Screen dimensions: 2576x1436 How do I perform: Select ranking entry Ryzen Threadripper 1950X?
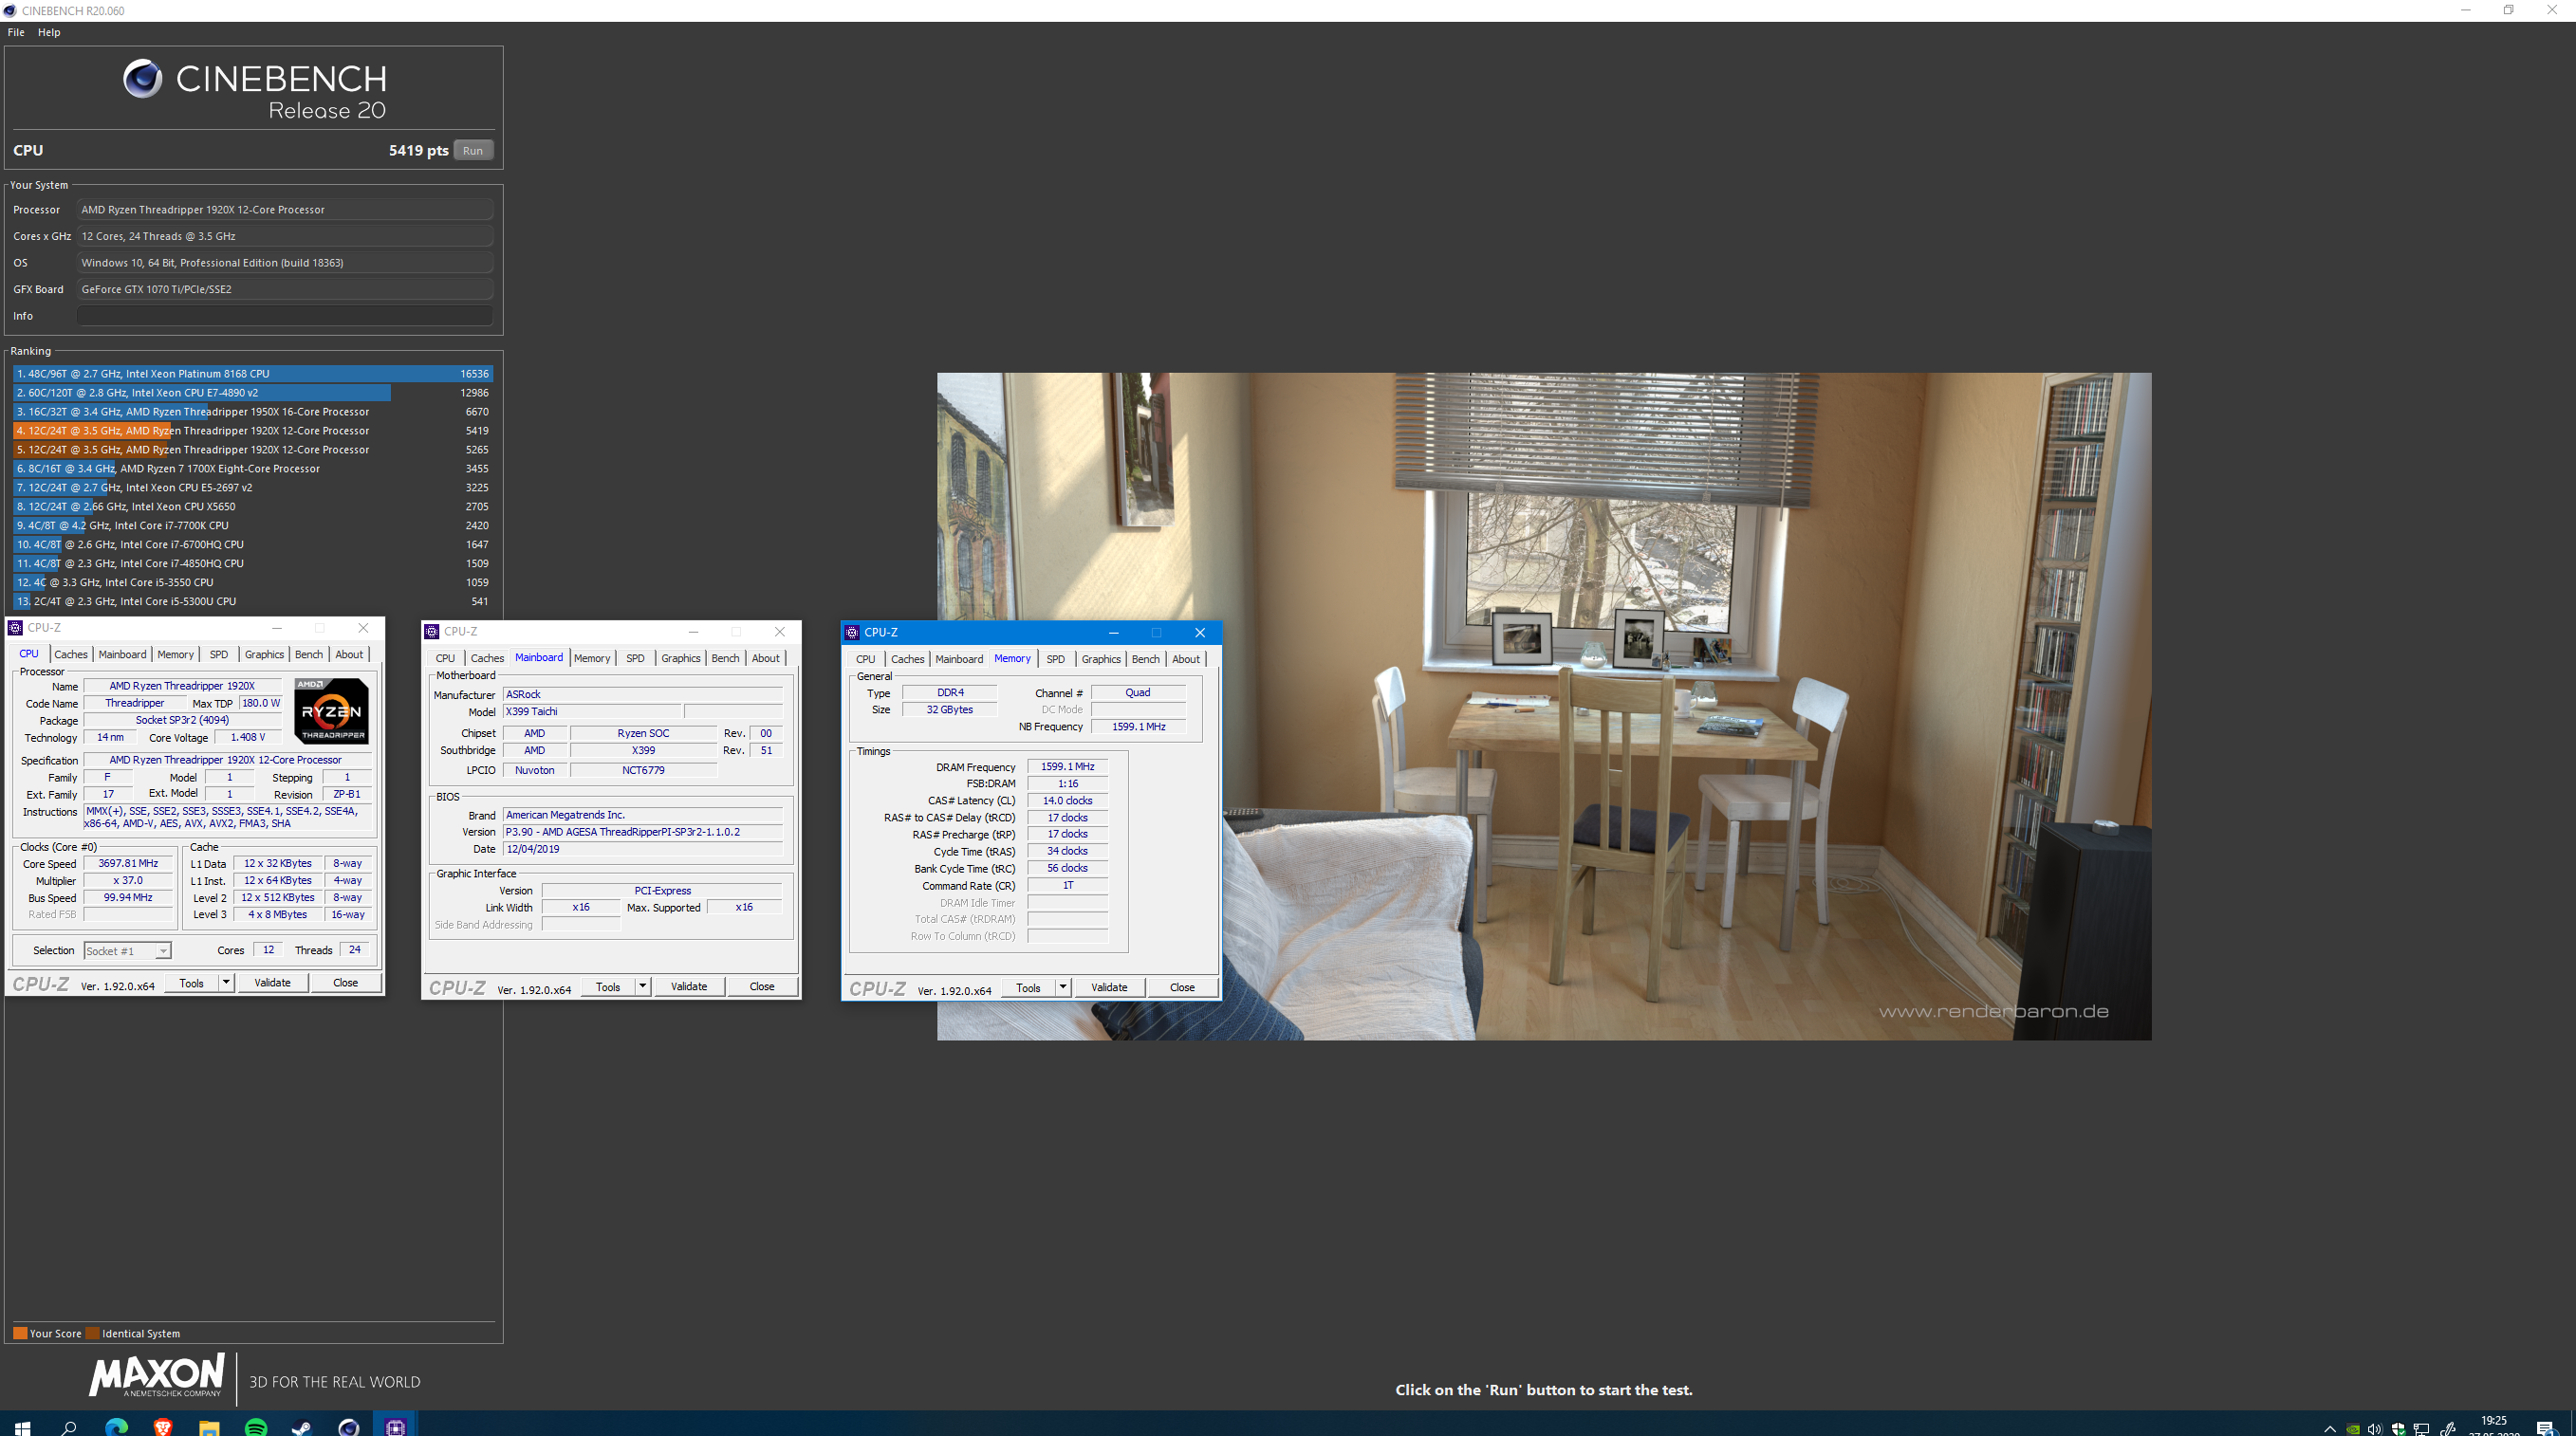[253, 411]
